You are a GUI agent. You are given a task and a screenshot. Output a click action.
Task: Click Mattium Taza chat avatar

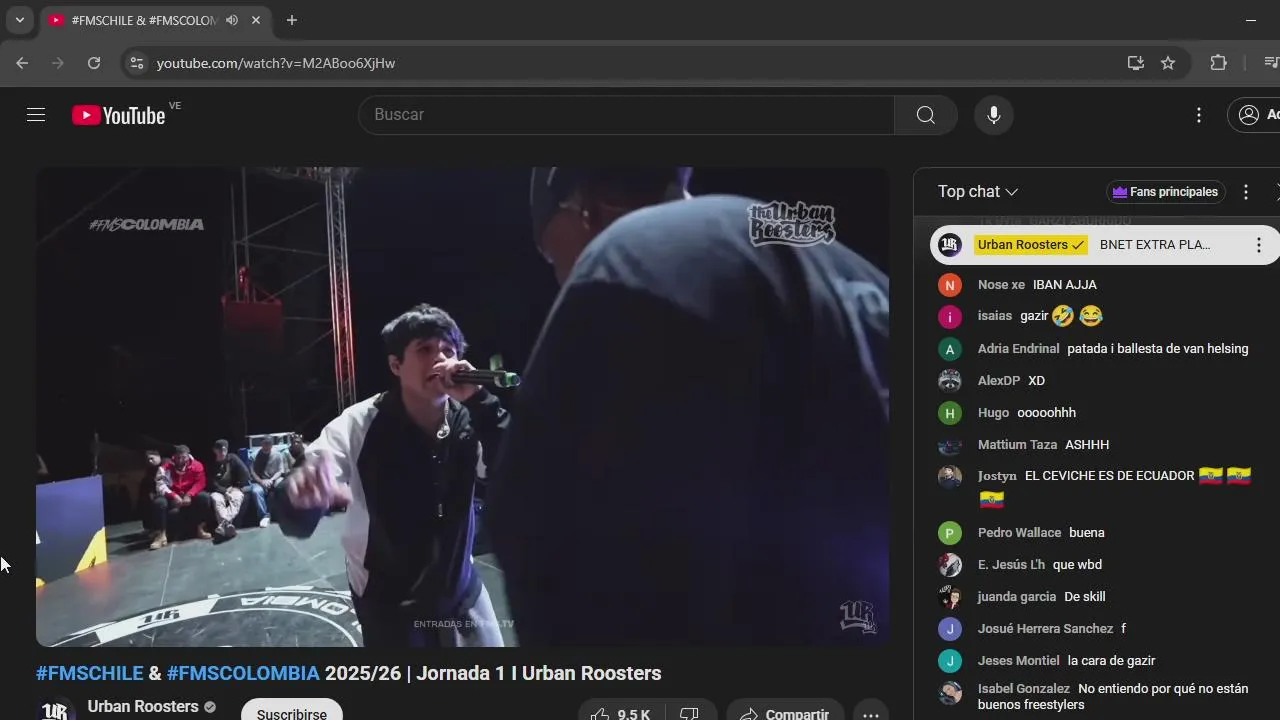950,445
